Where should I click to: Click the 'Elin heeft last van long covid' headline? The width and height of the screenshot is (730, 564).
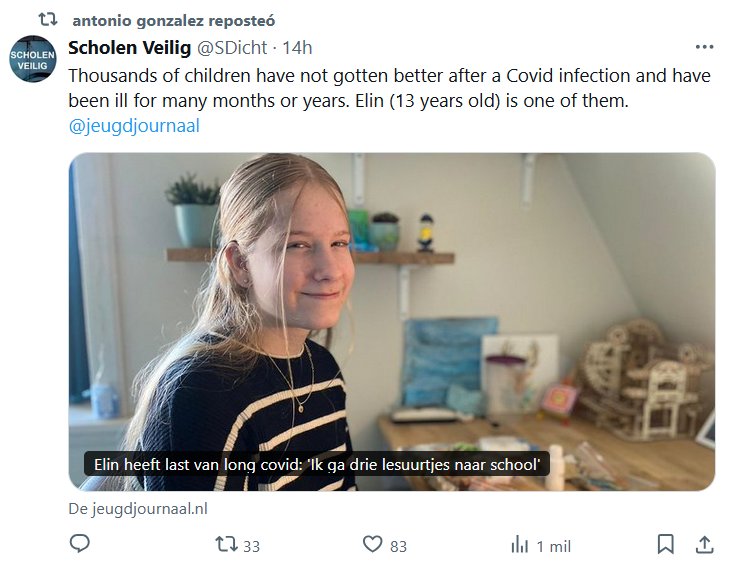(315, 465)
